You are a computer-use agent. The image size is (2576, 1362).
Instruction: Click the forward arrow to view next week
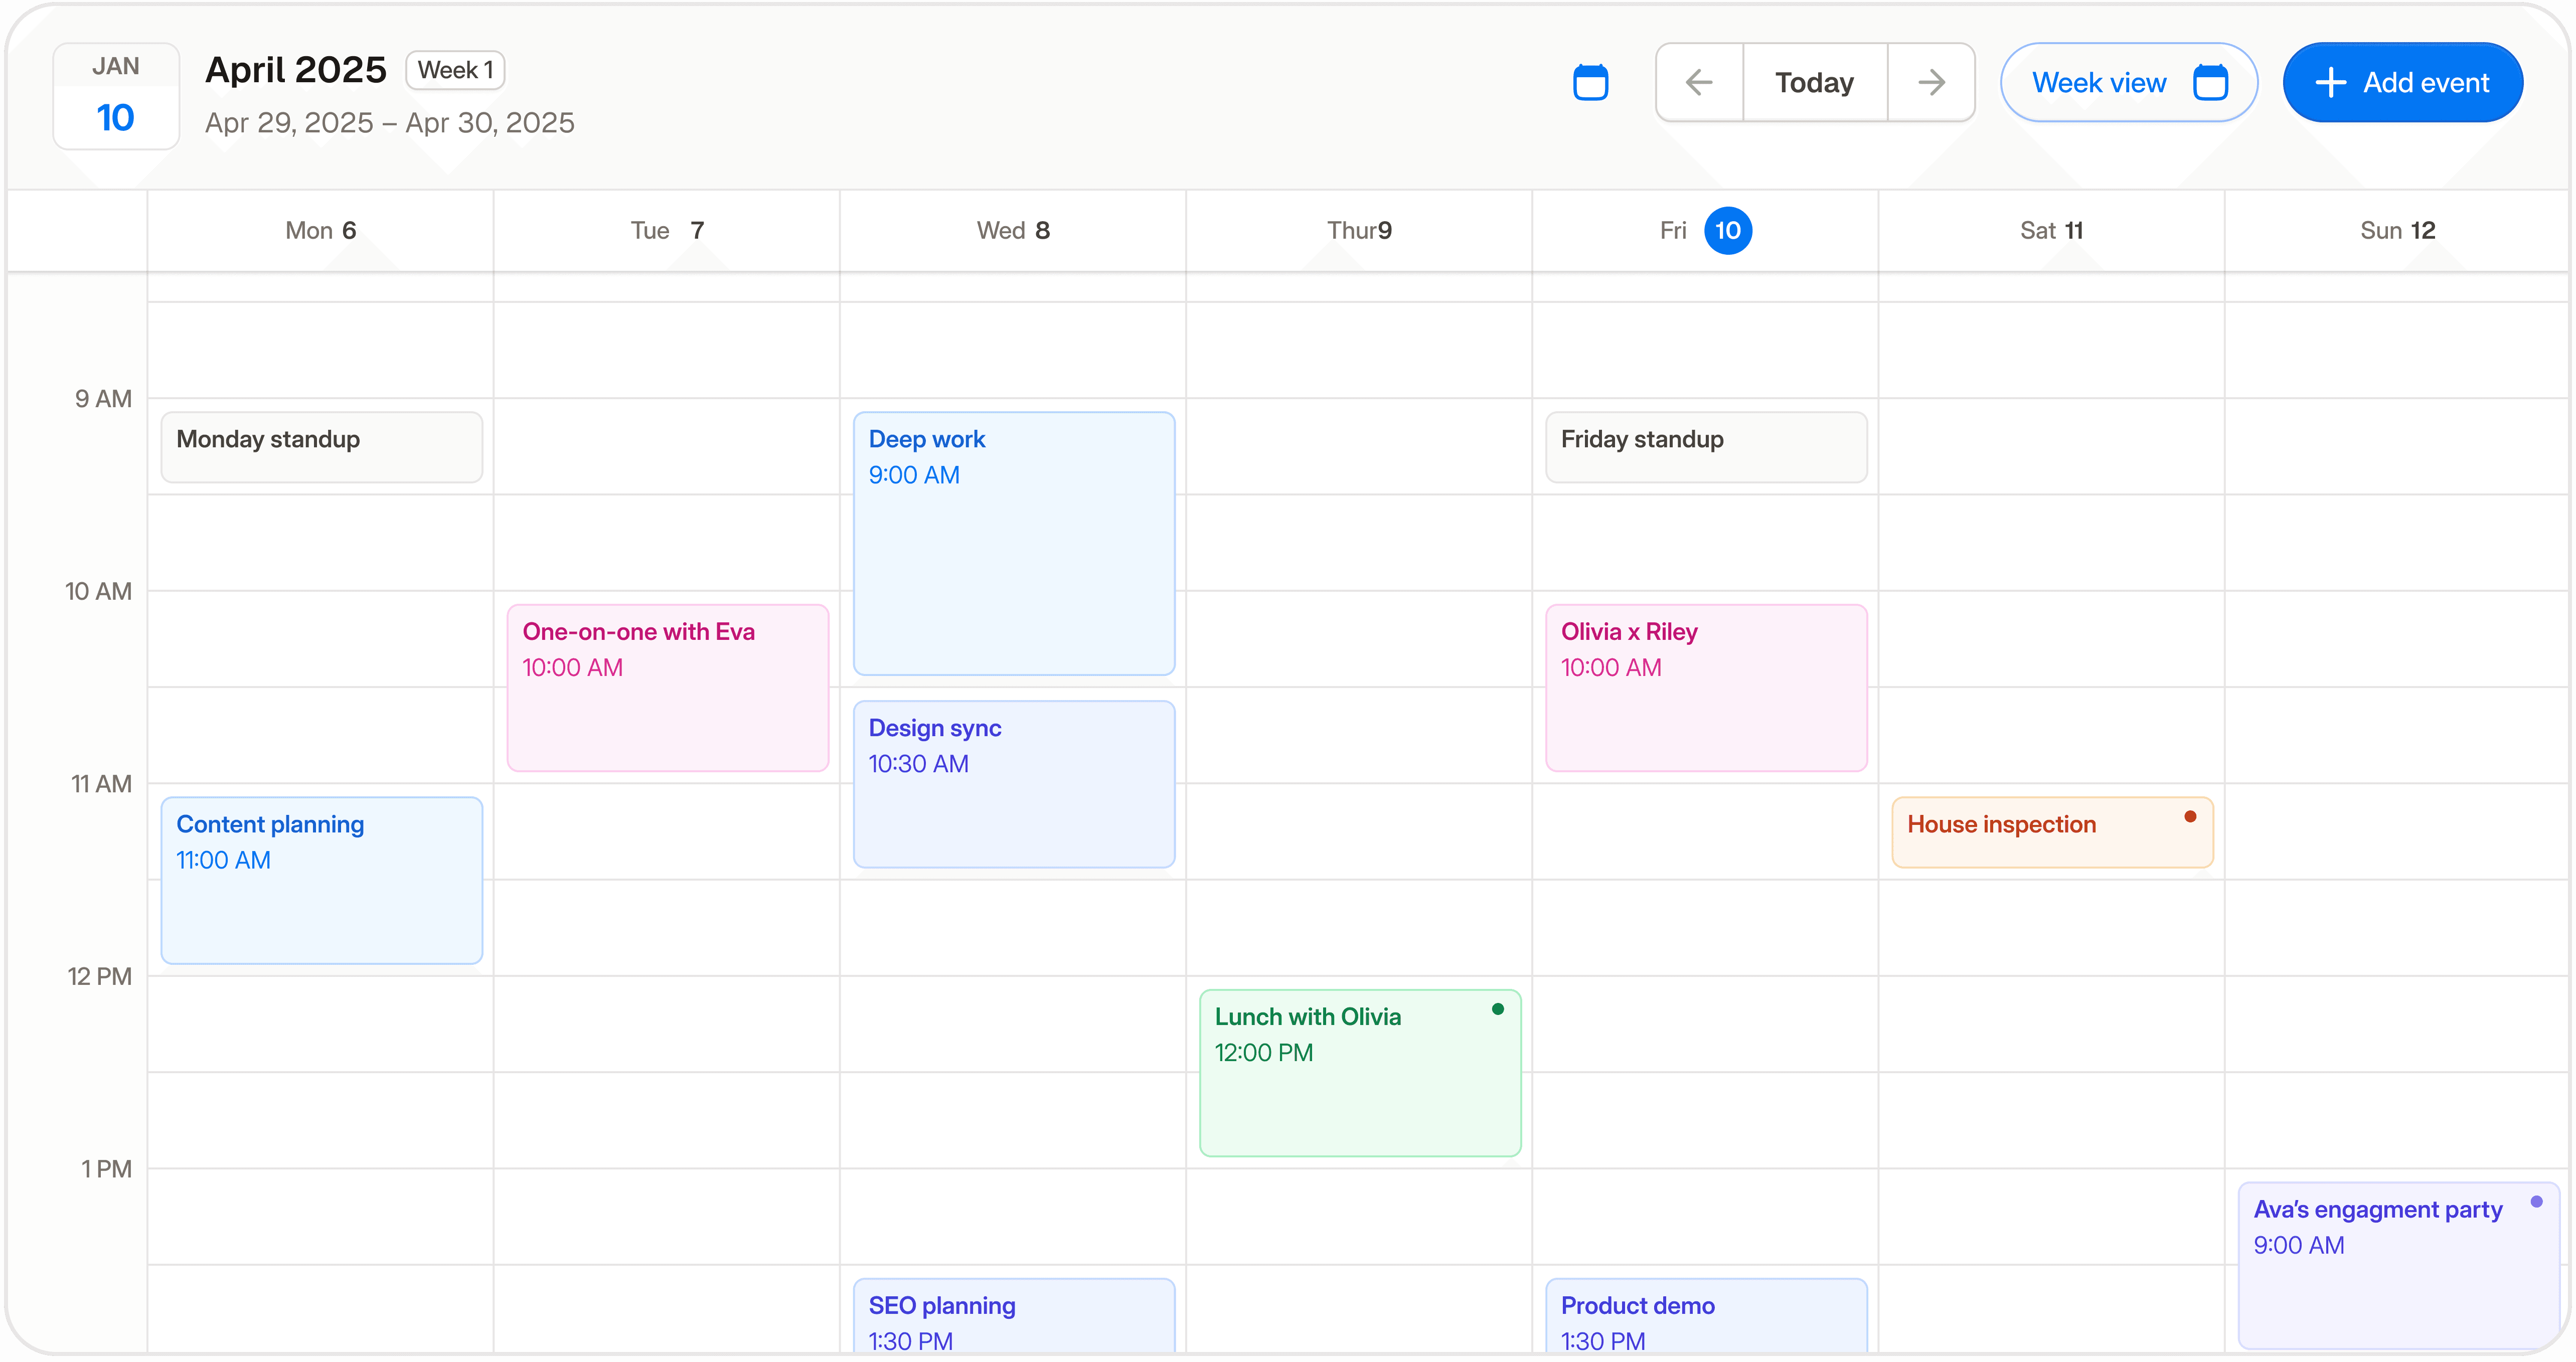[x=1931, y=82]
